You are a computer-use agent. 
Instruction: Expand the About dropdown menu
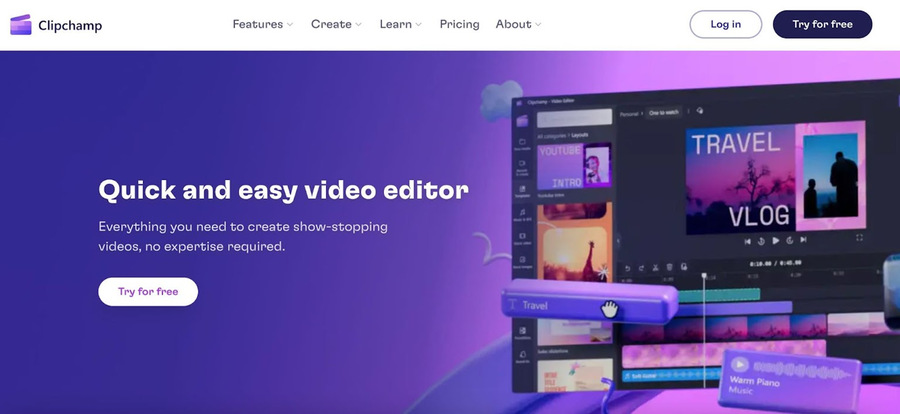(x=518, y=24)
